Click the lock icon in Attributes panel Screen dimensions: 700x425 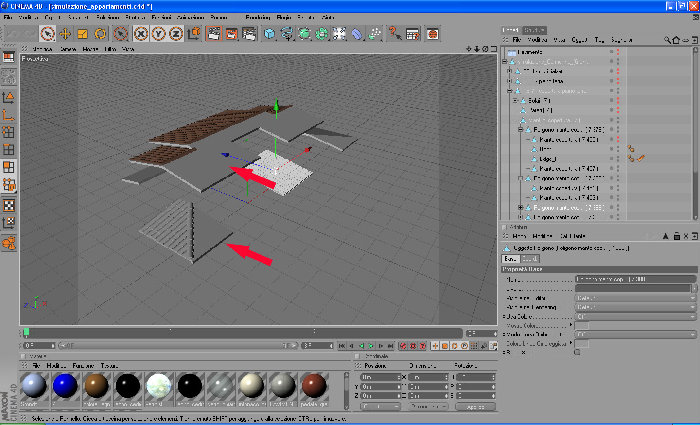tap(677, 236)
